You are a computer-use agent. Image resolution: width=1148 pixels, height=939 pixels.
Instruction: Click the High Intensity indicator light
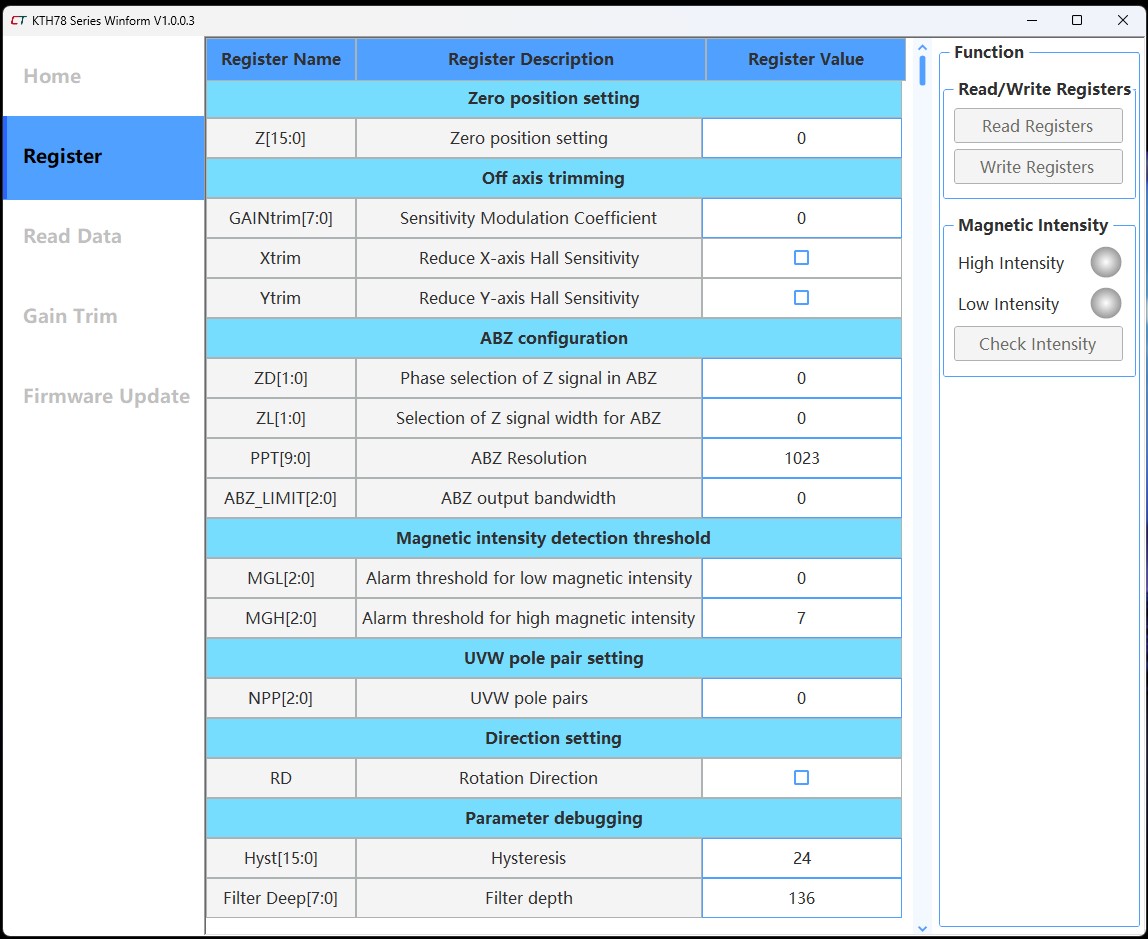click(1105, 263)
